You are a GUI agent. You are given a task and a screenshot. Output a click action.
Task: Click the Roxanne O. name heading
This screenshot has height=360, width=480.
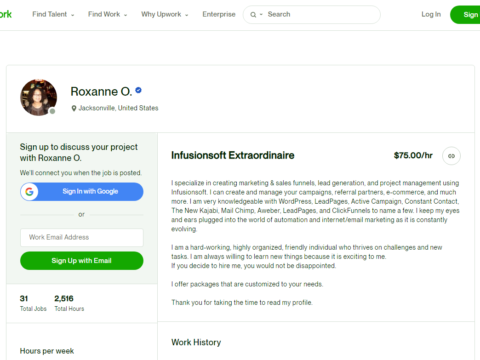[101, 91]
